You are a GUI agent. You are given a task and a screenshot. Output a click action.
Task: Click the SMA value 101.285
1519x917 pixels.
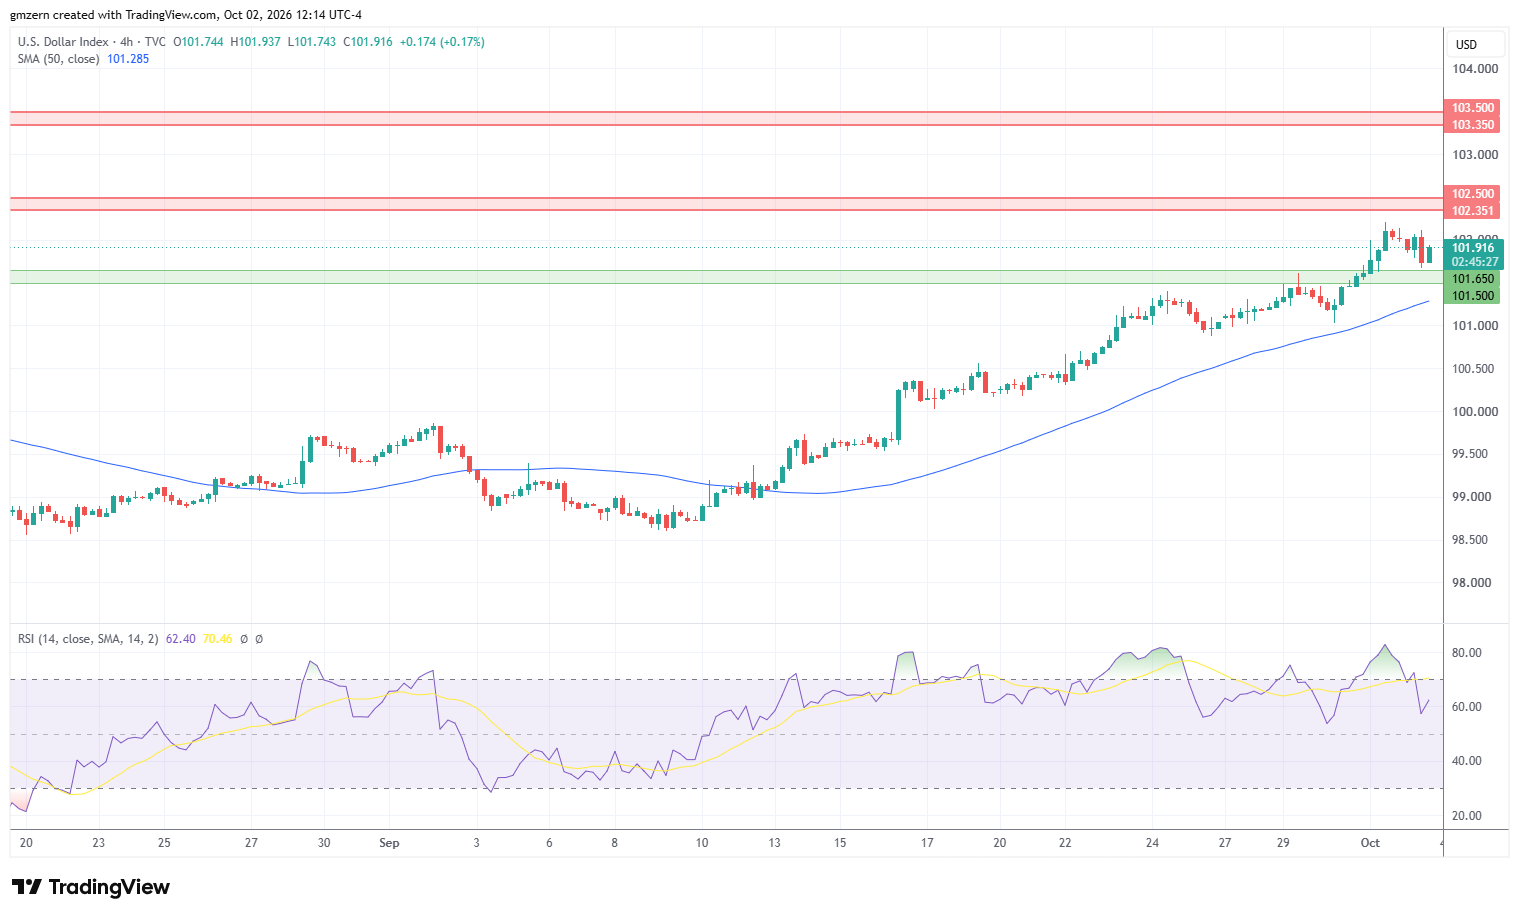[128, 59]
